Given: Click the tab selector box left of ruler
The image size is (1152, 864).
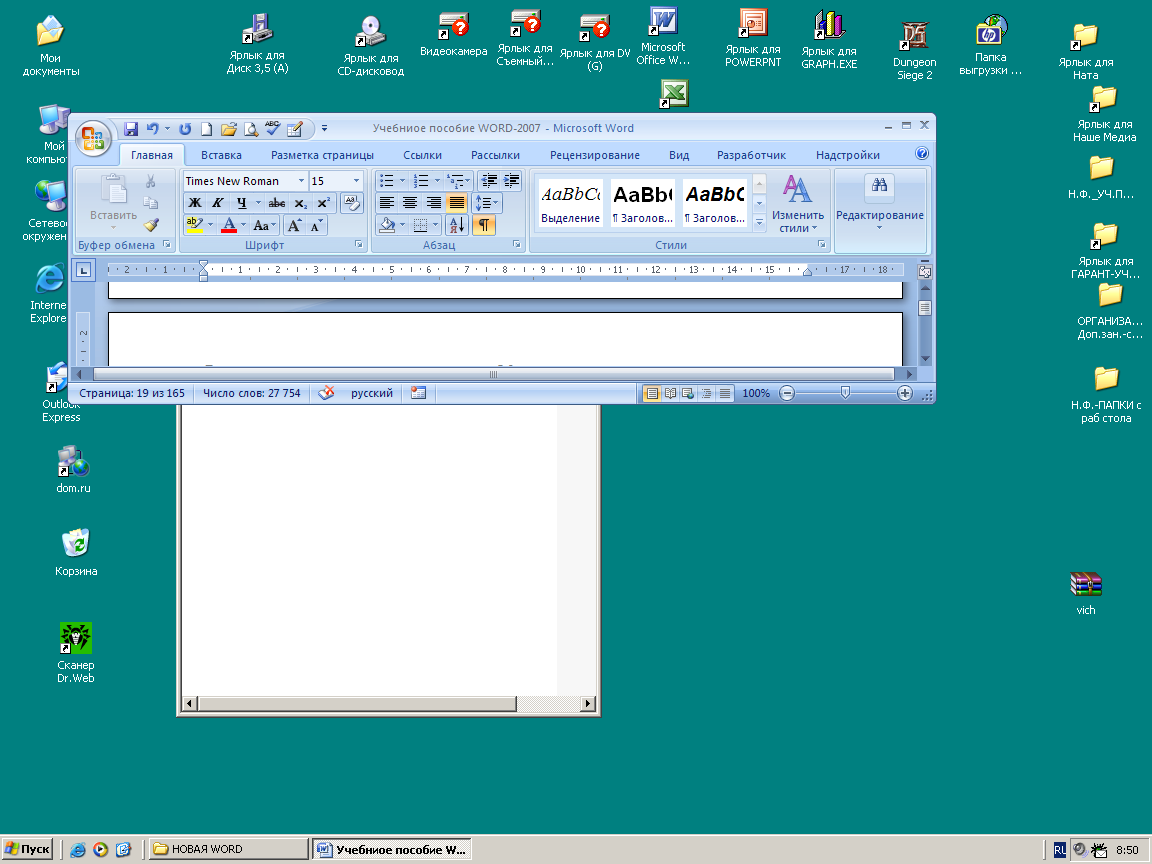Looking at the screenshot, I should coord(84,270).
